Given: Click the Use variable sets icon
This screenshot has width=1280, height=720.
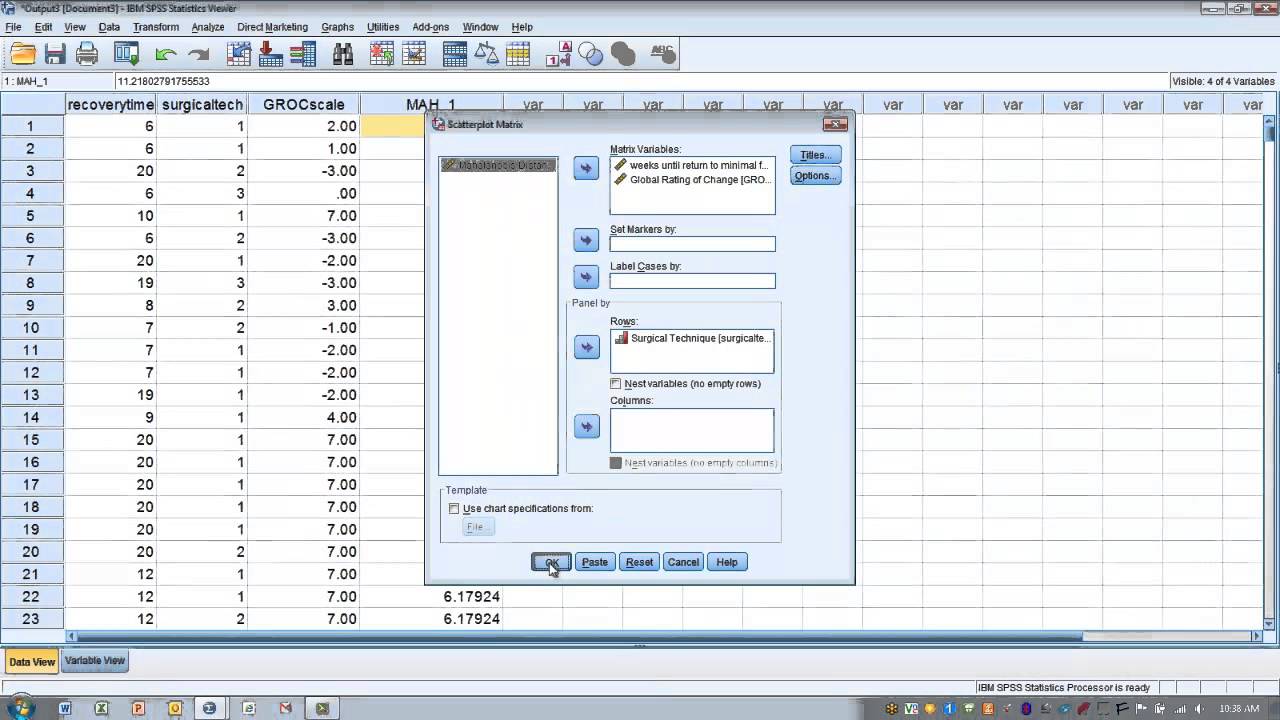Looking at the screenshot, I should pos(591,54).
